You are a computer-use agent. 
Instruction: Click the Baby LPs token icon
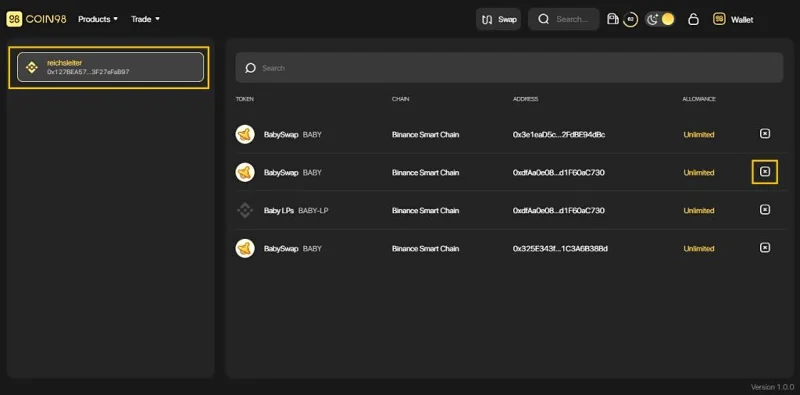click(x=245, y=210)
